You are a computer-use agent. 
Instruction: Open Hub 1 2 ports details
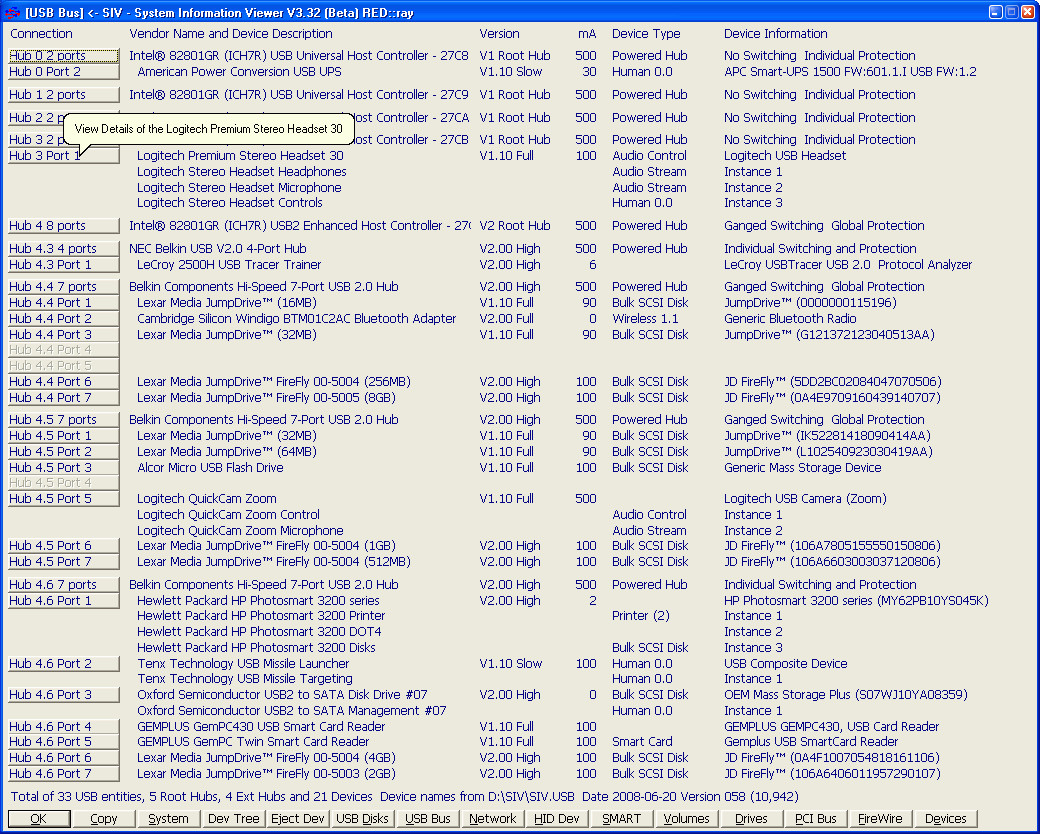[64, 95]
